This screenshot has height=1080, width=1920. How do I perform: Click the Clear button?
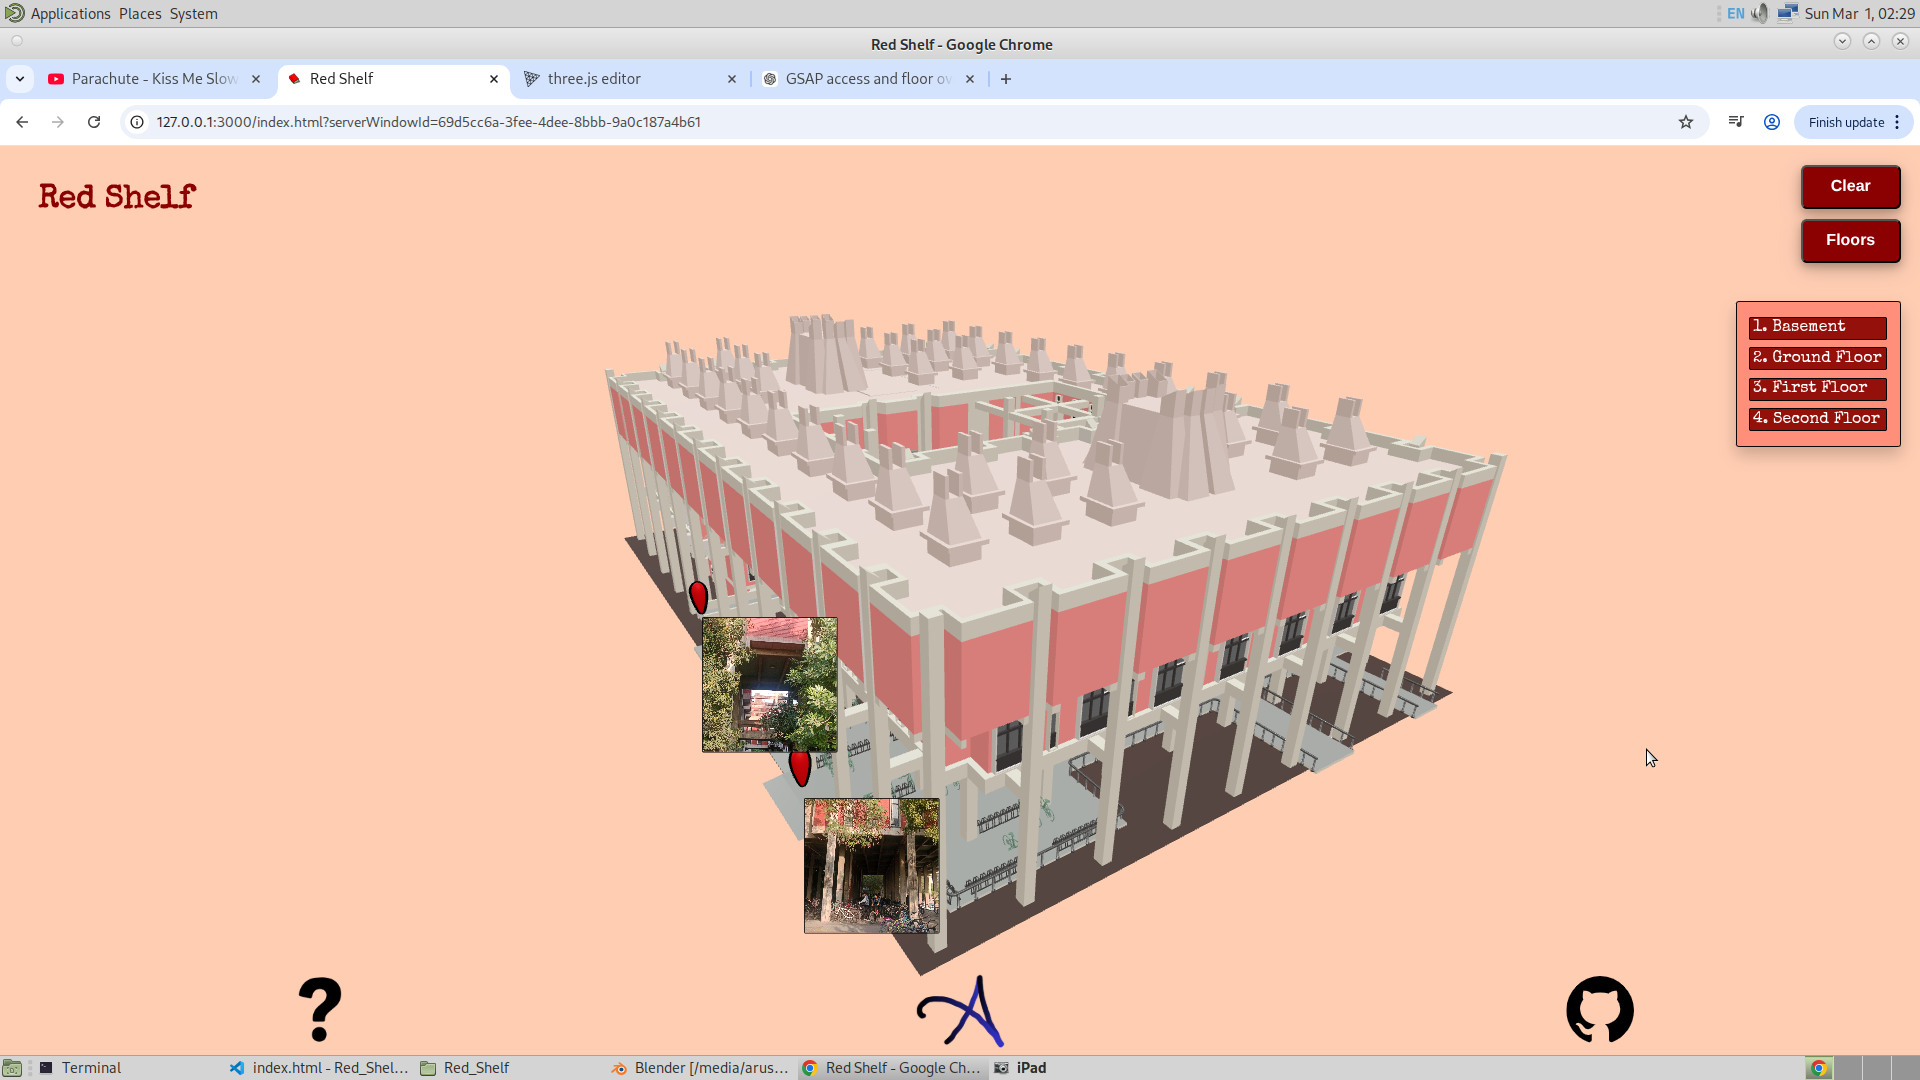pos(1849,186)
